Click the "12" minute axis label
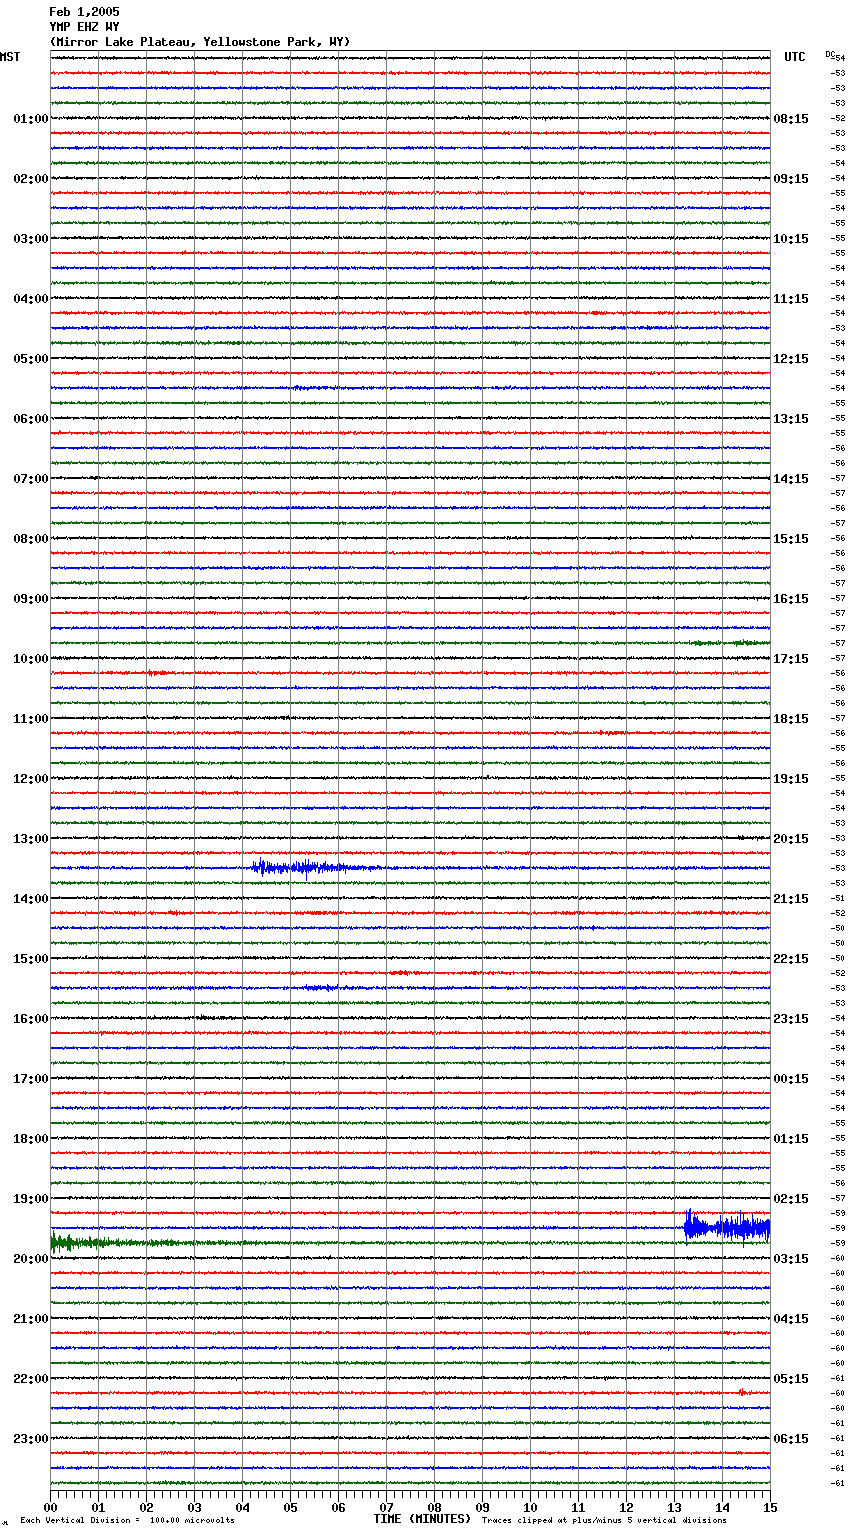Viewport: 850px width, 1534px height. click(x=626, y=1507)
